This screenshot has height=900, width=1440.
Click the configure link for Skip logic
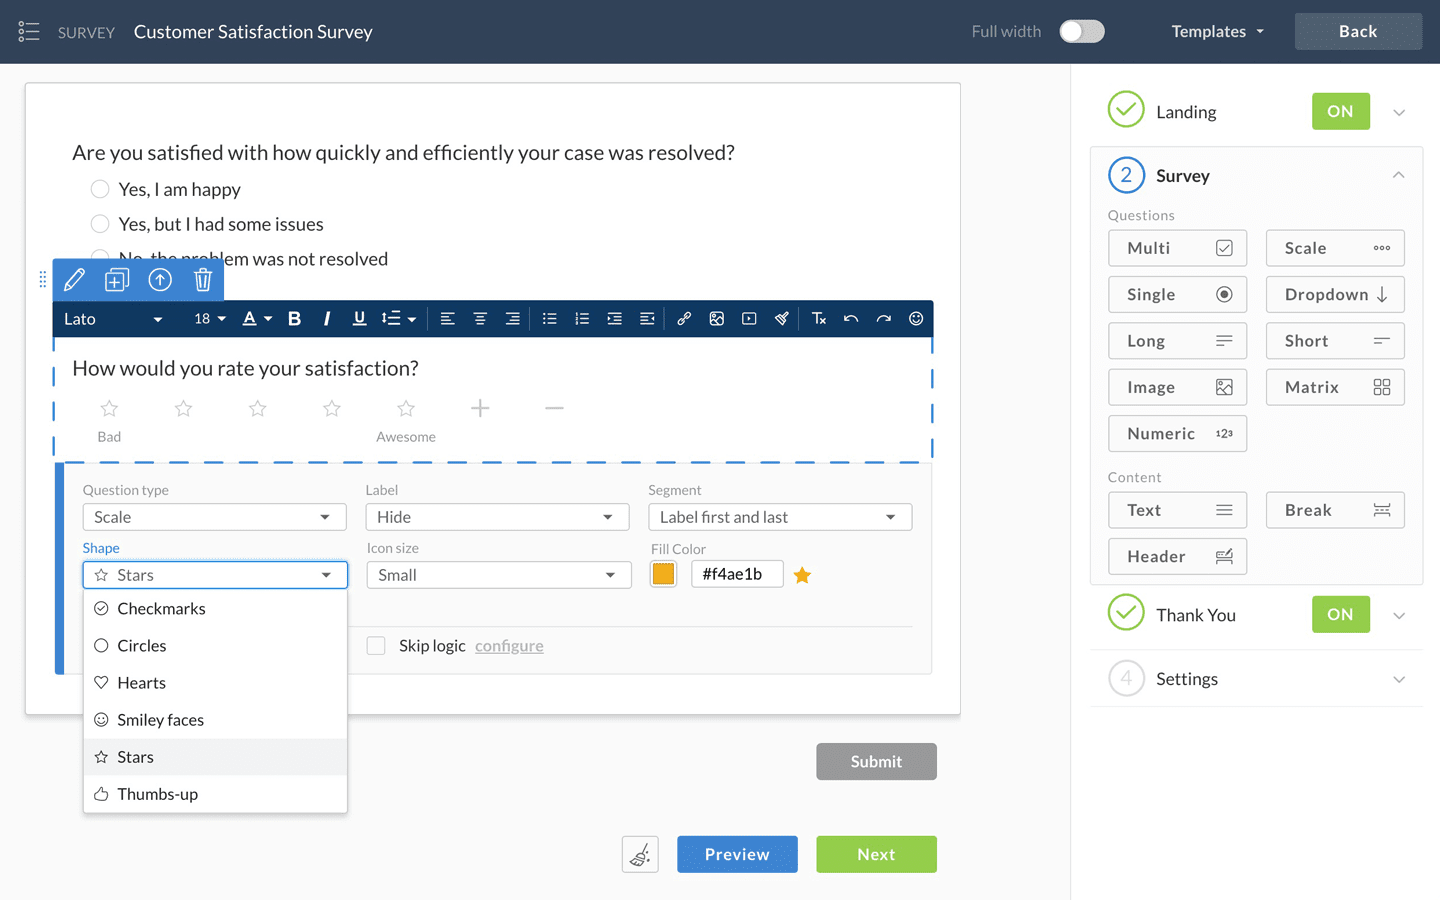tap(509, 645)
